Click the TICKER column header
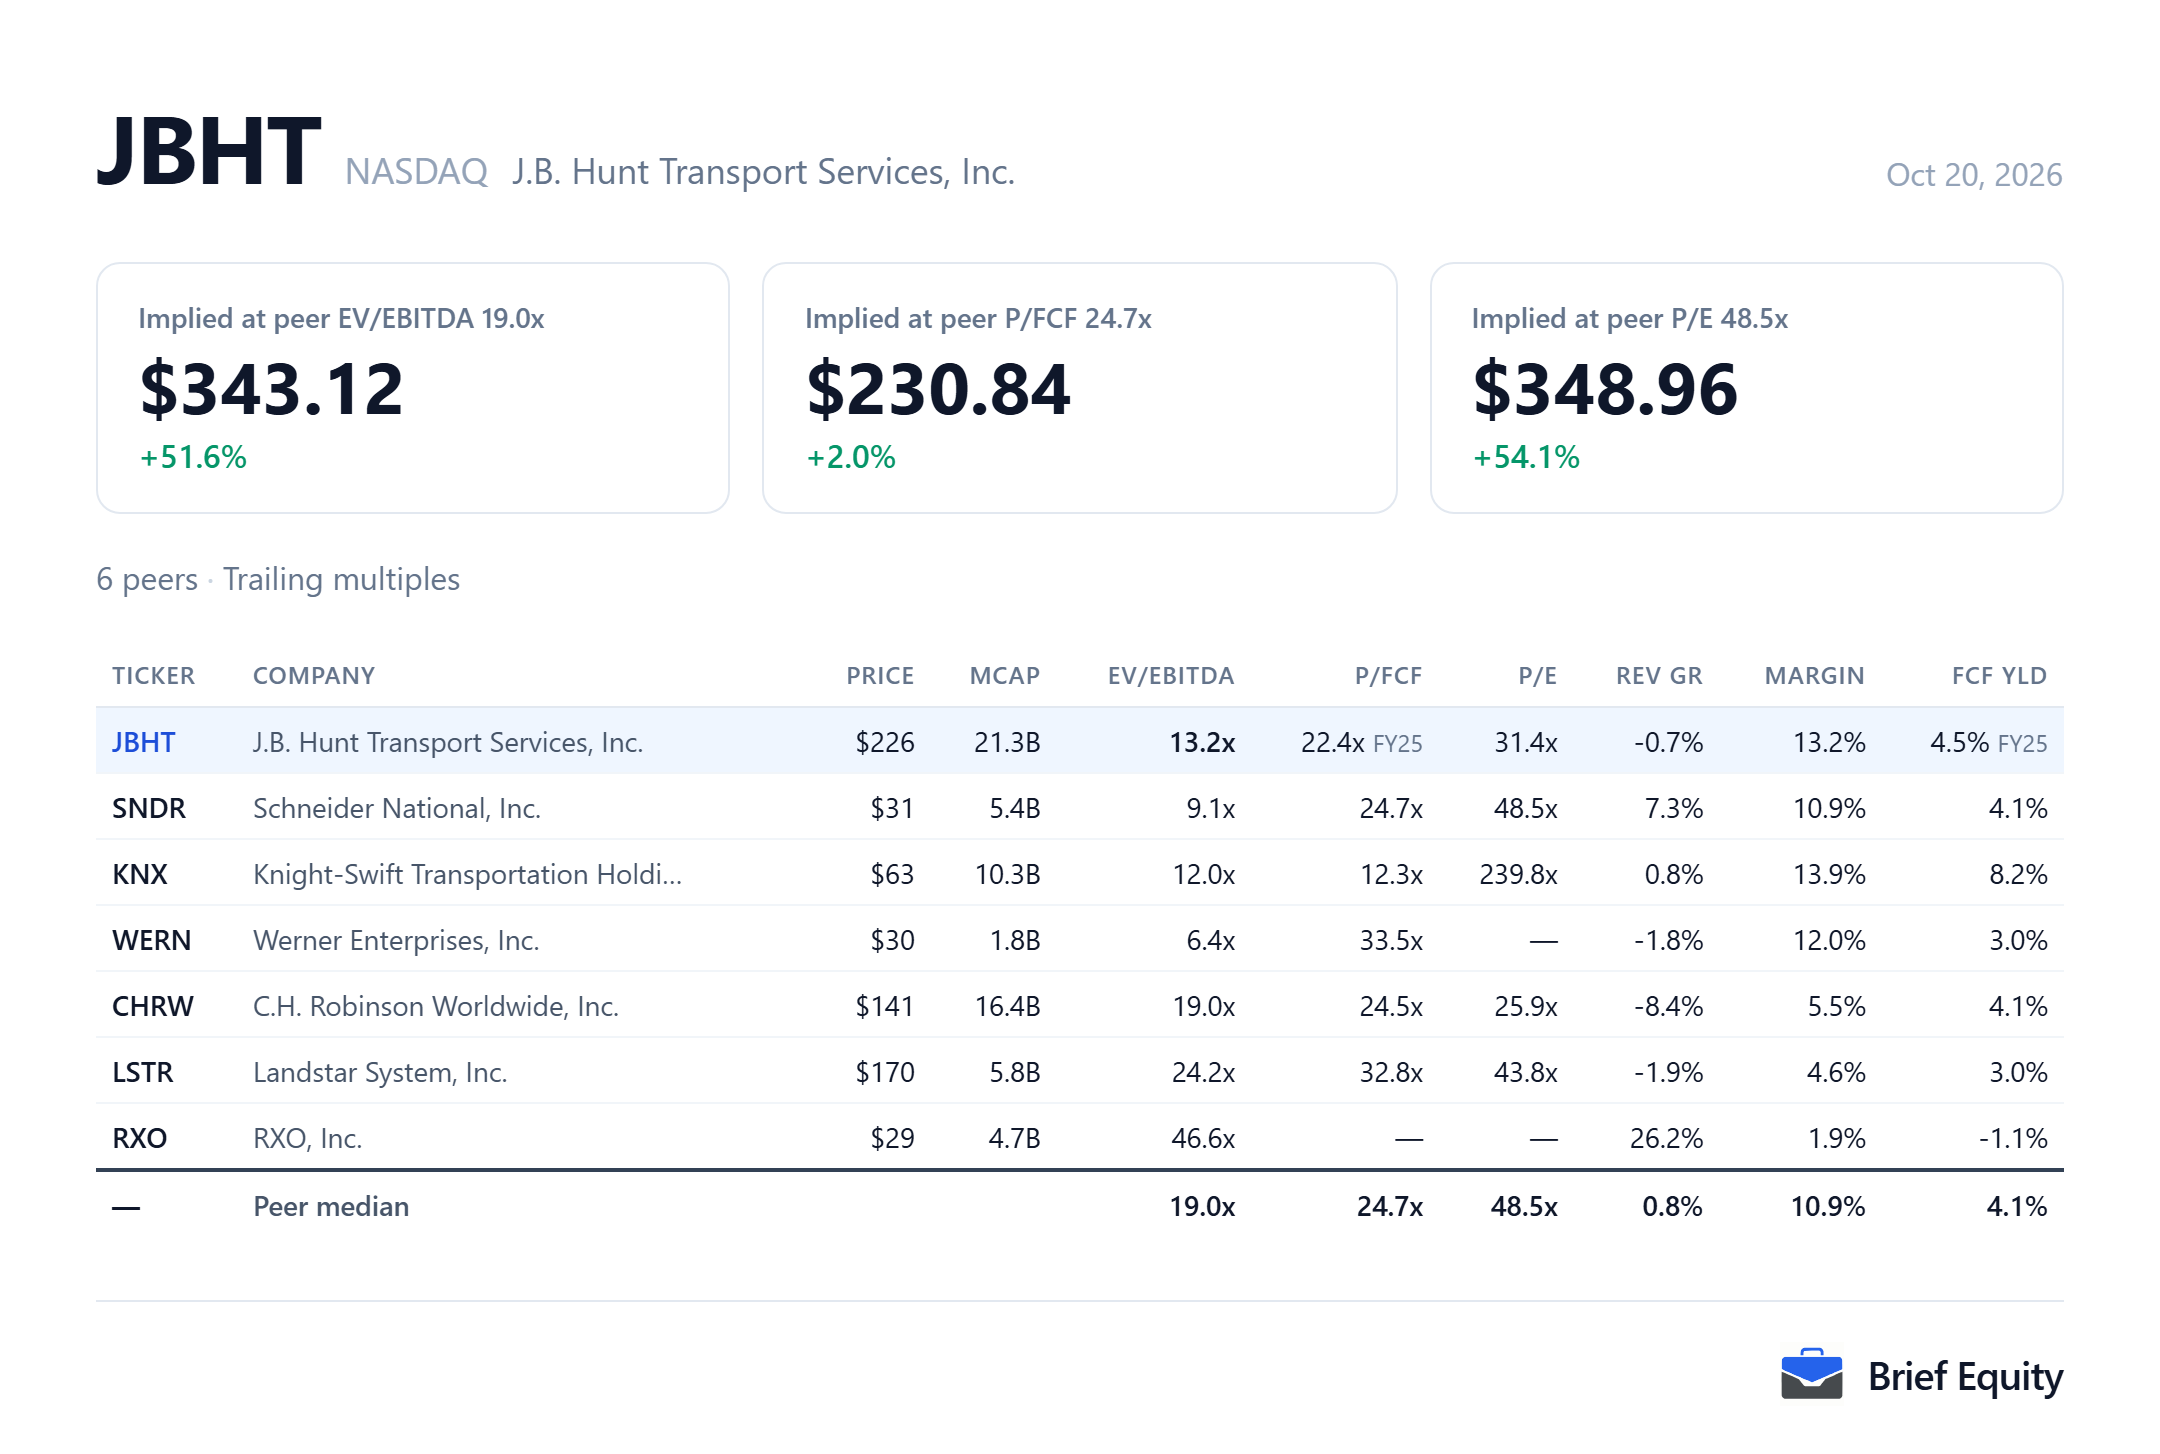 pyautogui.click(x=153, y=676)
